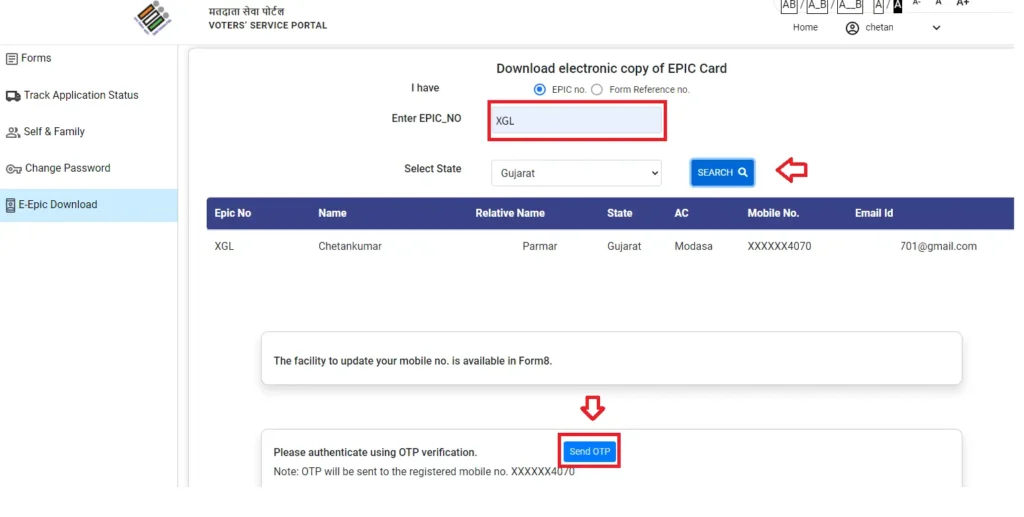Image resolution: width=1024 pixels, height=517 pixels.
Task: Click the people icon beside Self & Family
Action: click(13, 133)
